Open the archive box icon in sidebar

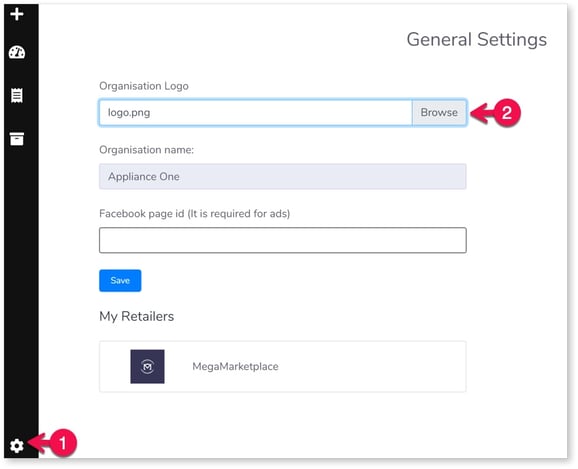tap(17, 139)
